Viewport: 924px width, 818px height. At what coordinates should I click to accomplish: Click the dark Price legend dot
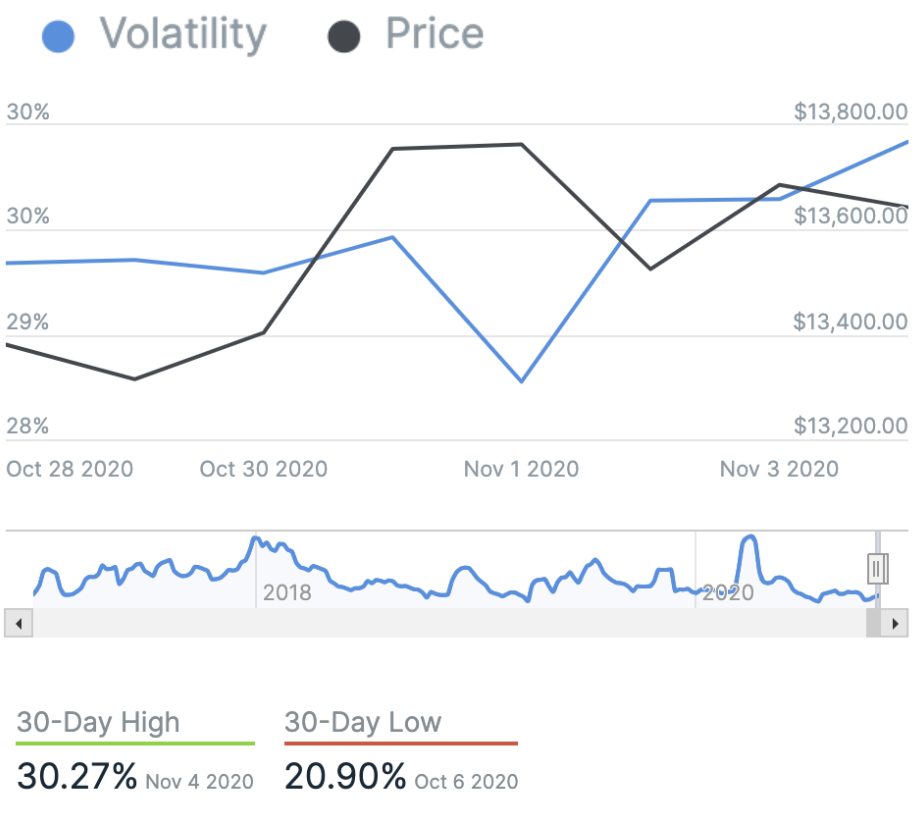pyautogui.click(x=343, y=38)
